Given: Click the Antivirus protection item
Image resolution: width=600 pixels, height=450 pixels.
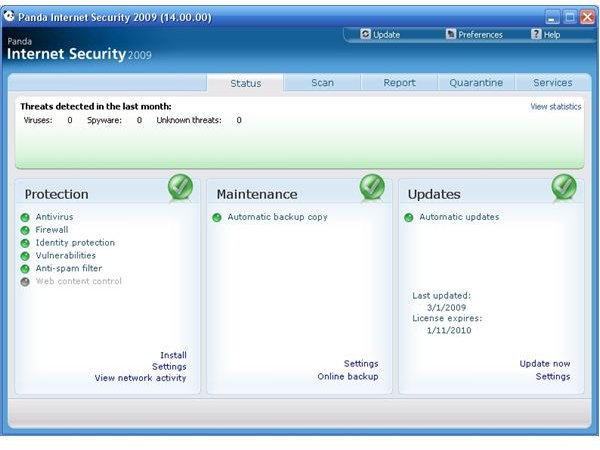Looking at the screenshot, I should pyautogui.click(x=54, y=217).
